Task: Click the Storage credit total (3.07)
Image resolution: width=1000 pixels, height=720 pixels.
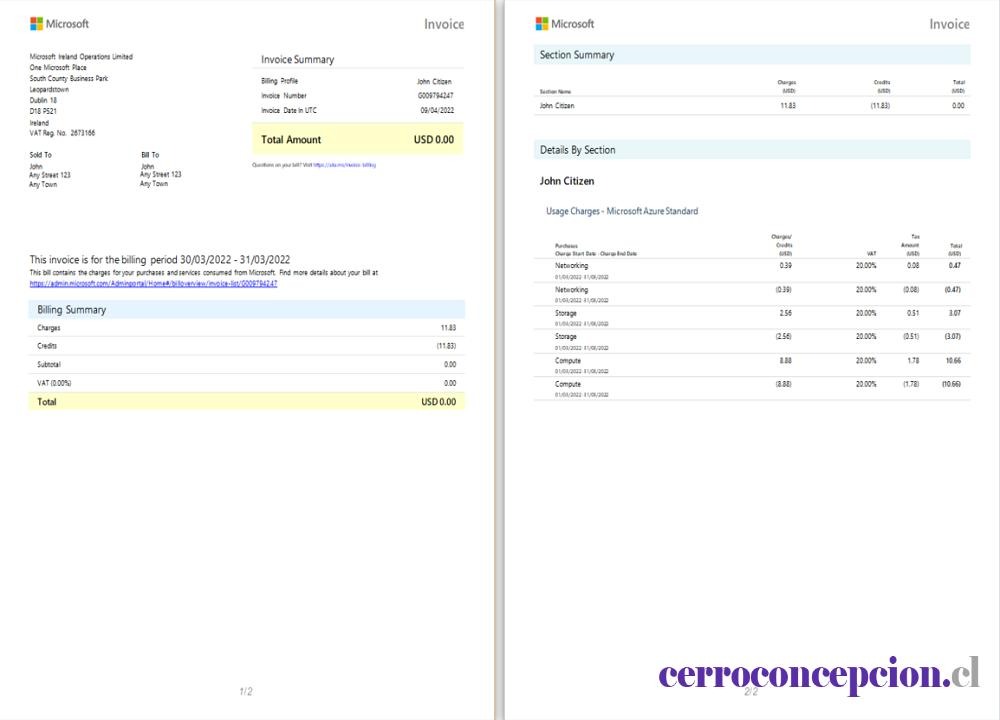Action: [x=953, y=336]
